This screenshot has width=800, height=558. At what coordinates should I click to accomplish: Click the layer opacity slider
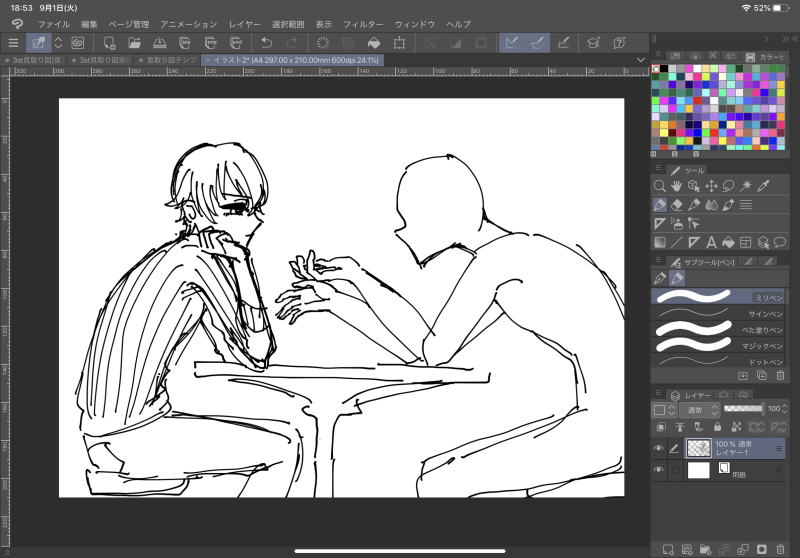(743, 409)
